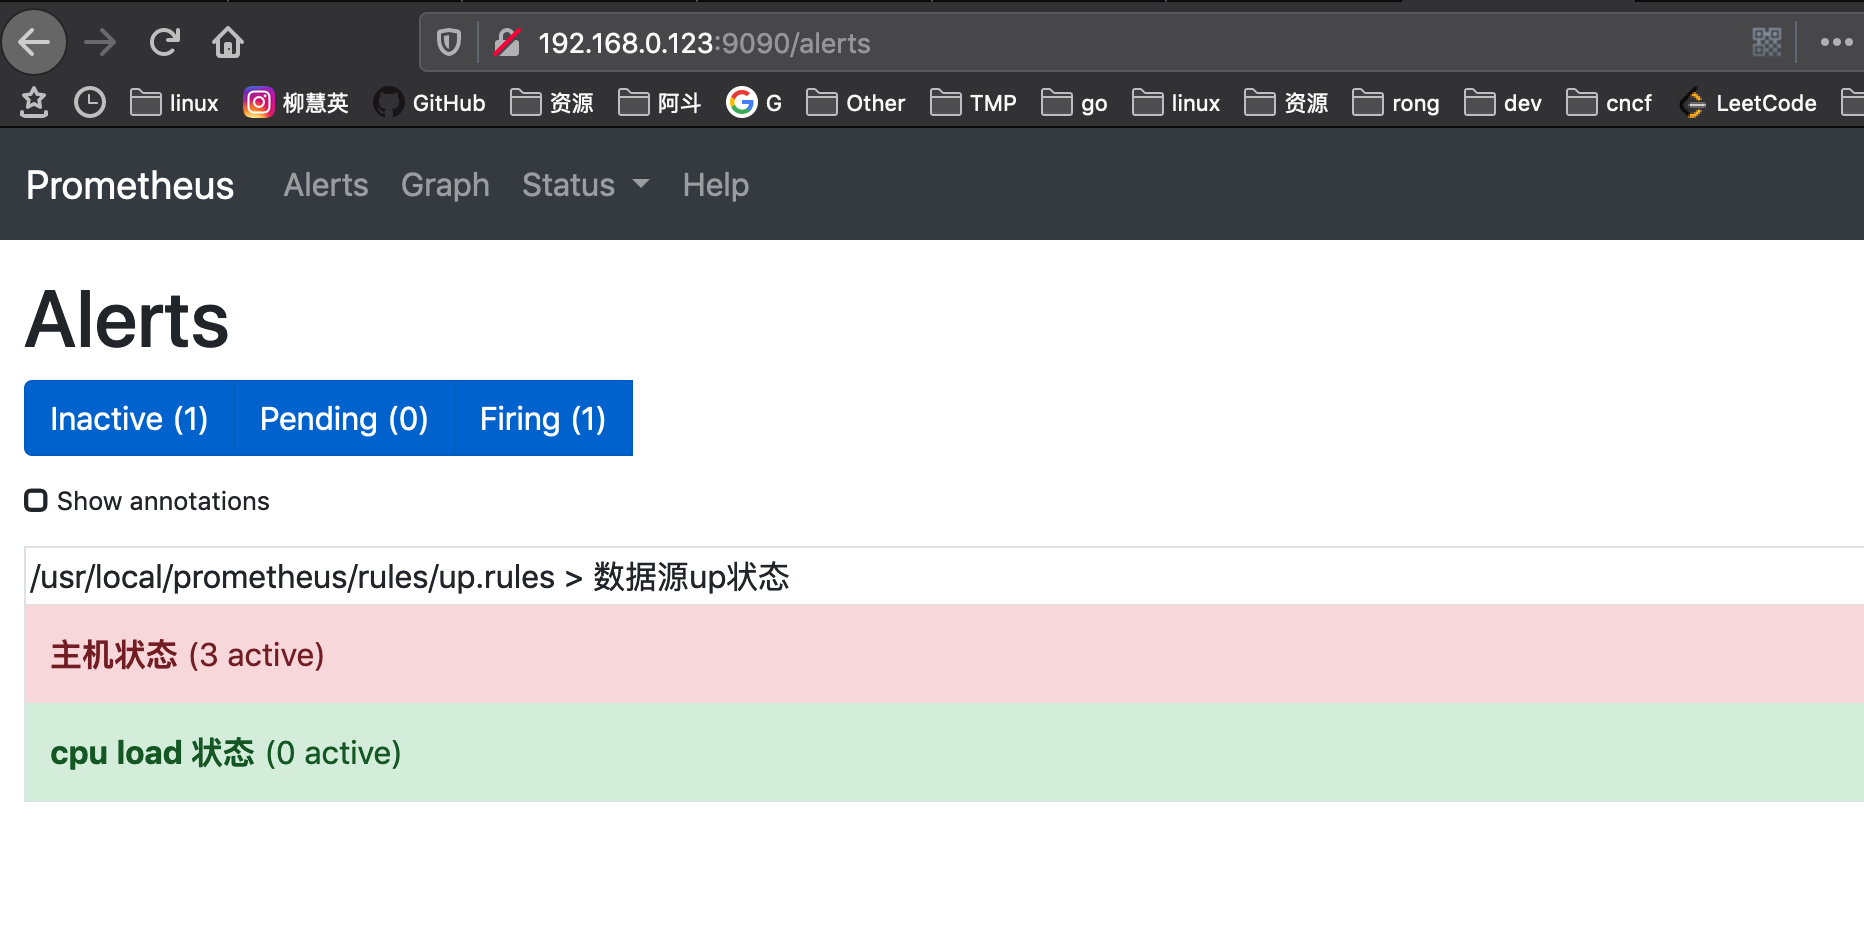Open the go bookmark folder
This screenshot has height=930, width=1864.
[1074, 102]
